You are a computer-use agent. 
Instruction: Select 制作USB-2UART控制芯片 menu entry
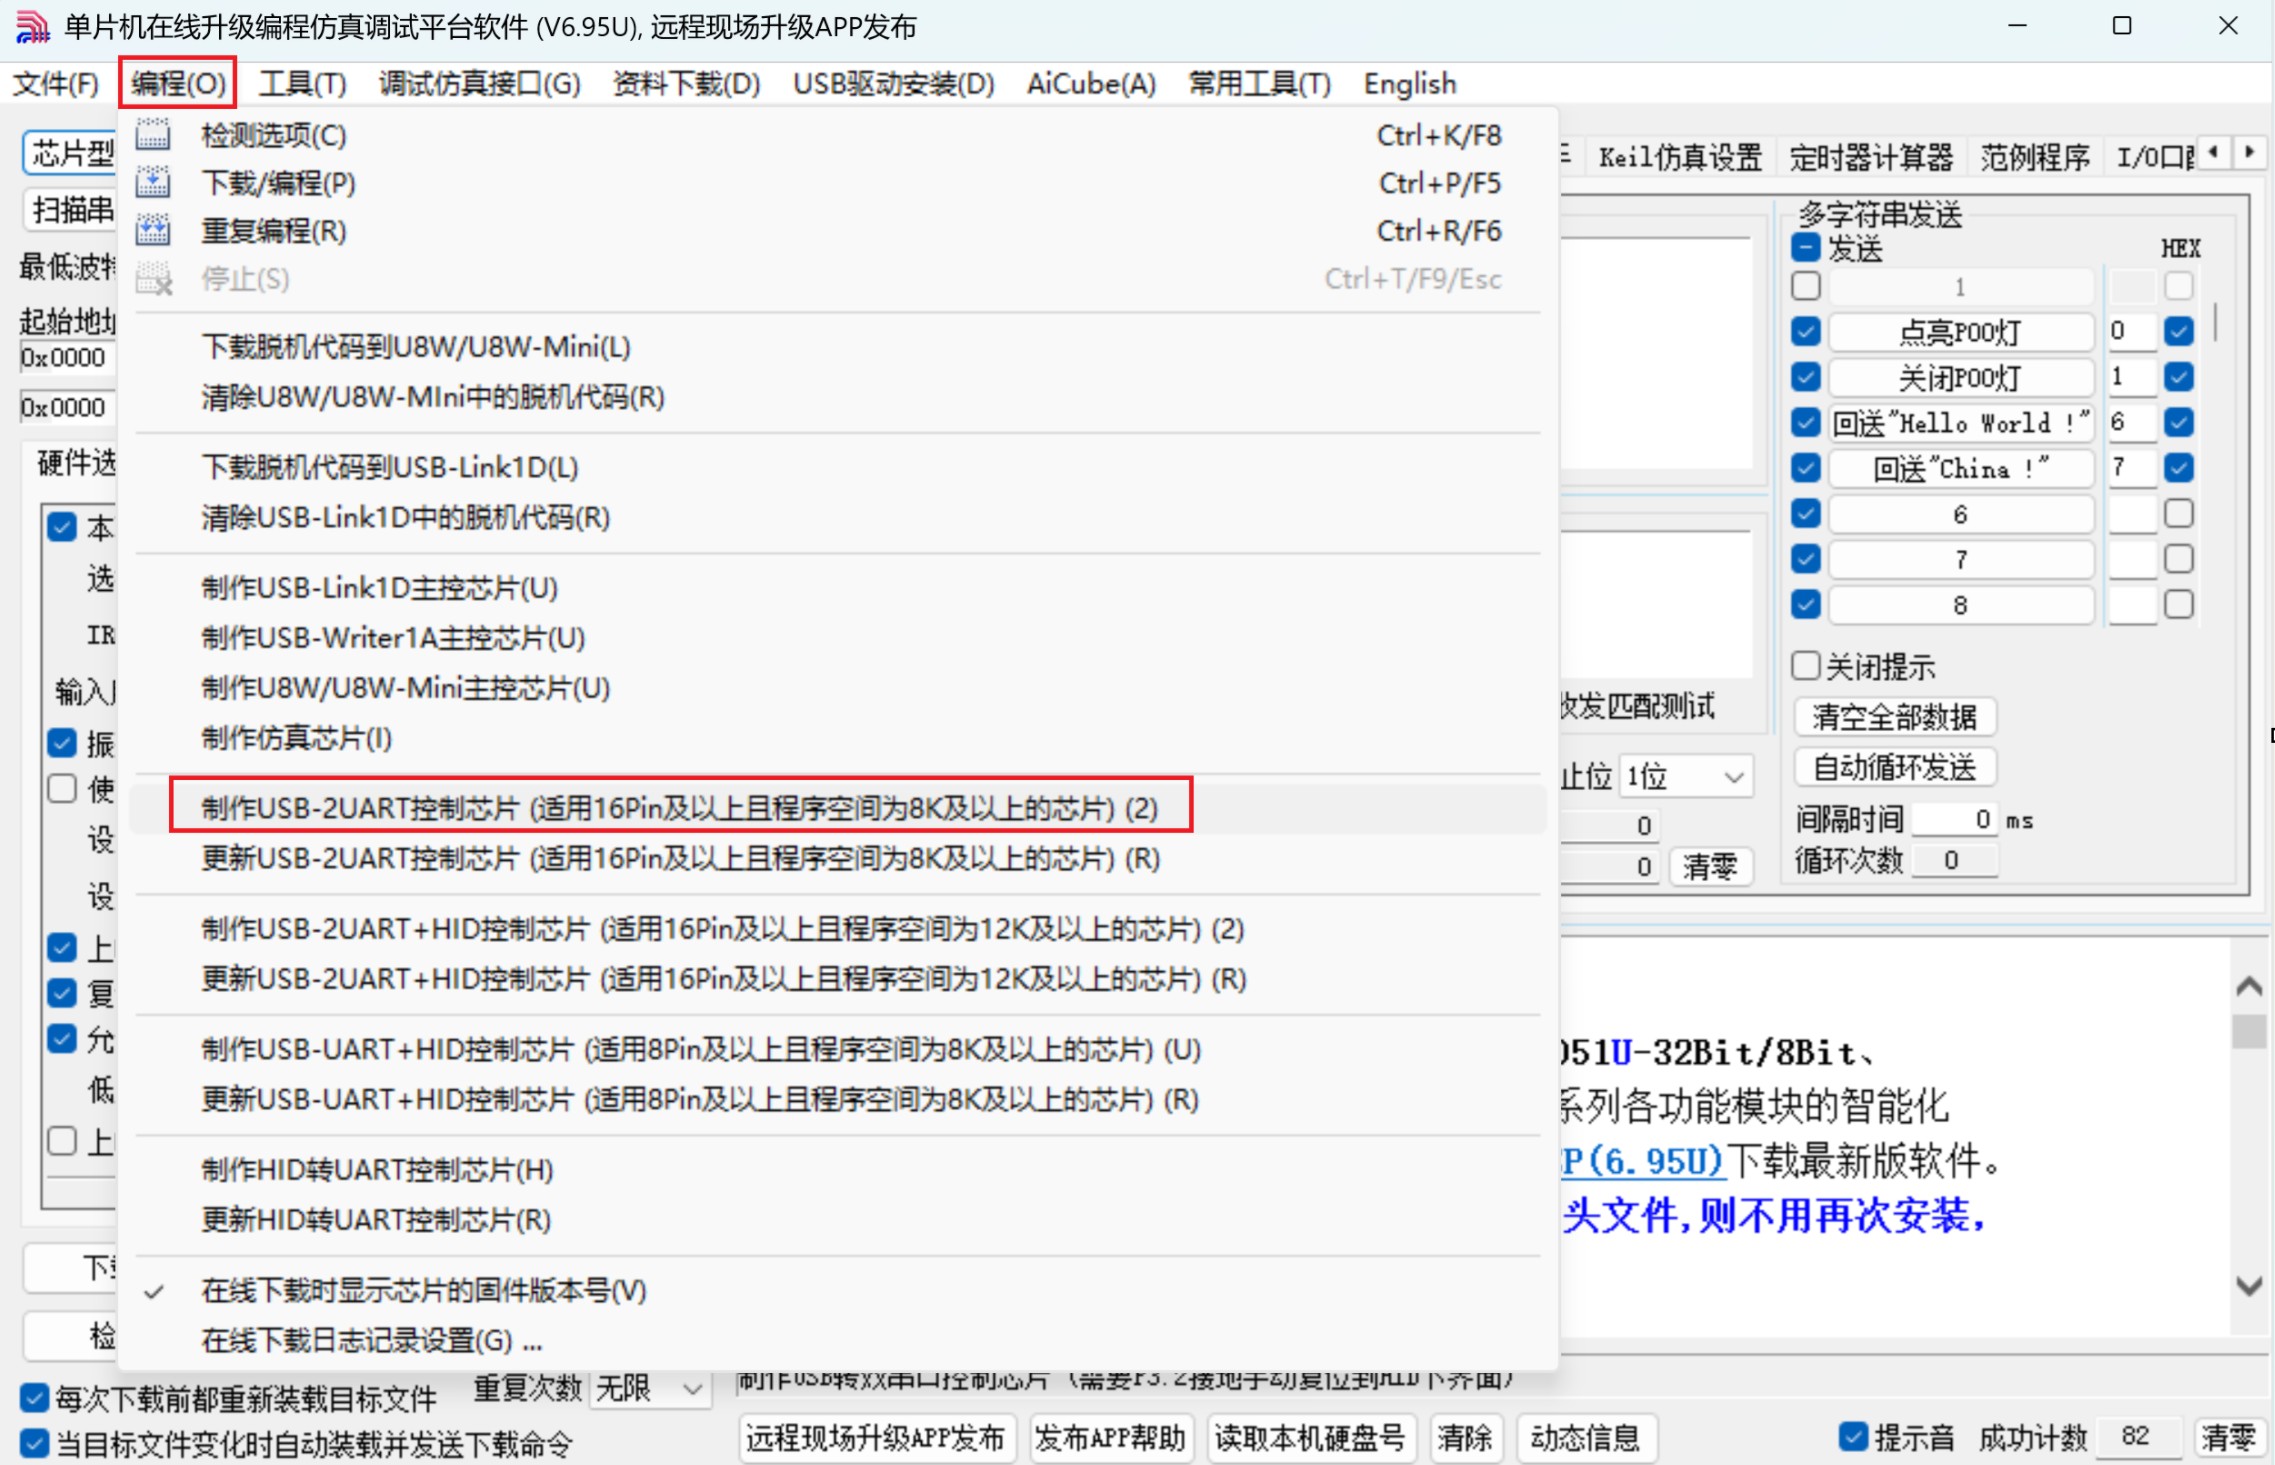(x=679, y=807)
